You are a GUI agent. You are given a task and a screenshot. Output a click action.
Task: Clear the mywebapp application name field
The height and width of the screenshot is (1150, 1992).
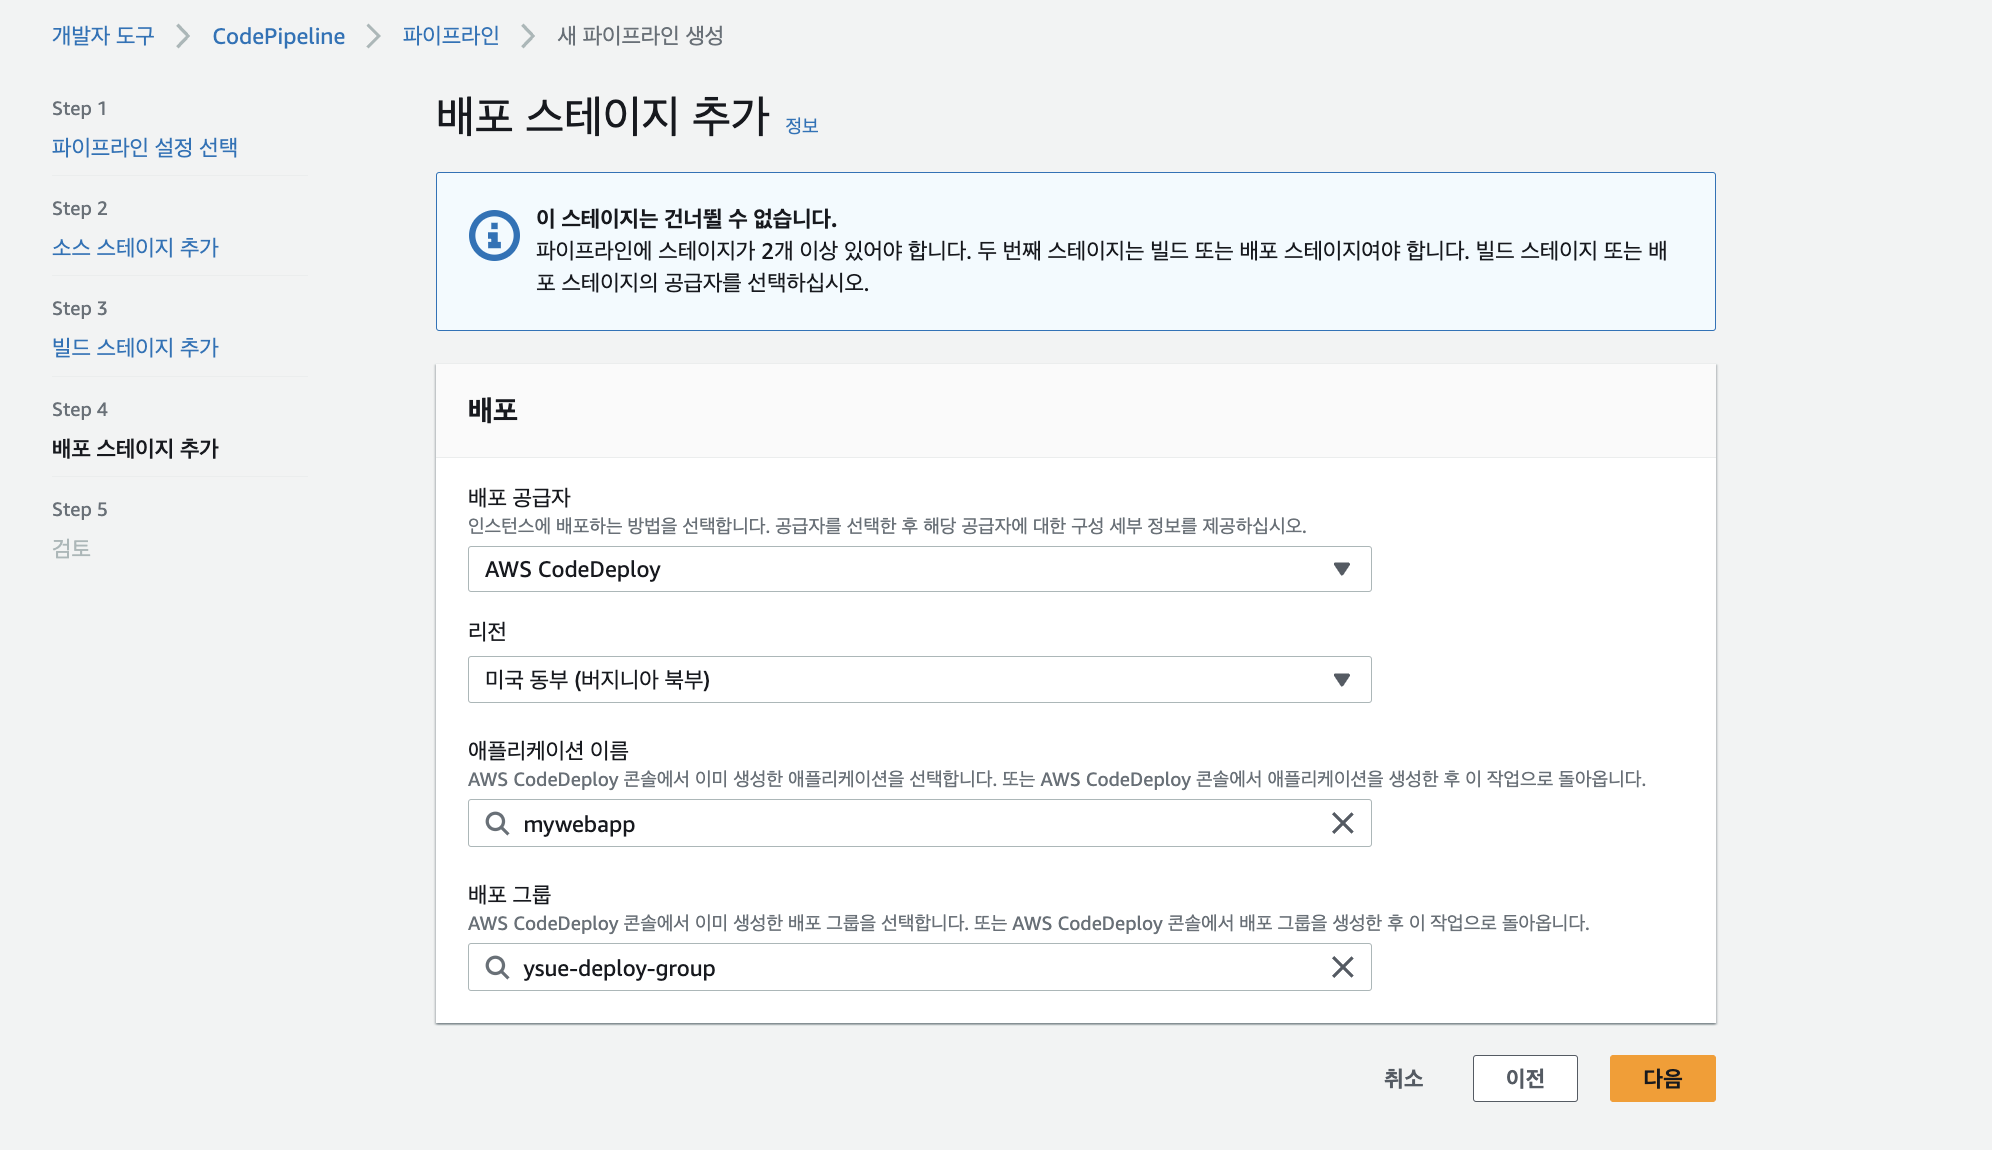(x=1342, y=823)
